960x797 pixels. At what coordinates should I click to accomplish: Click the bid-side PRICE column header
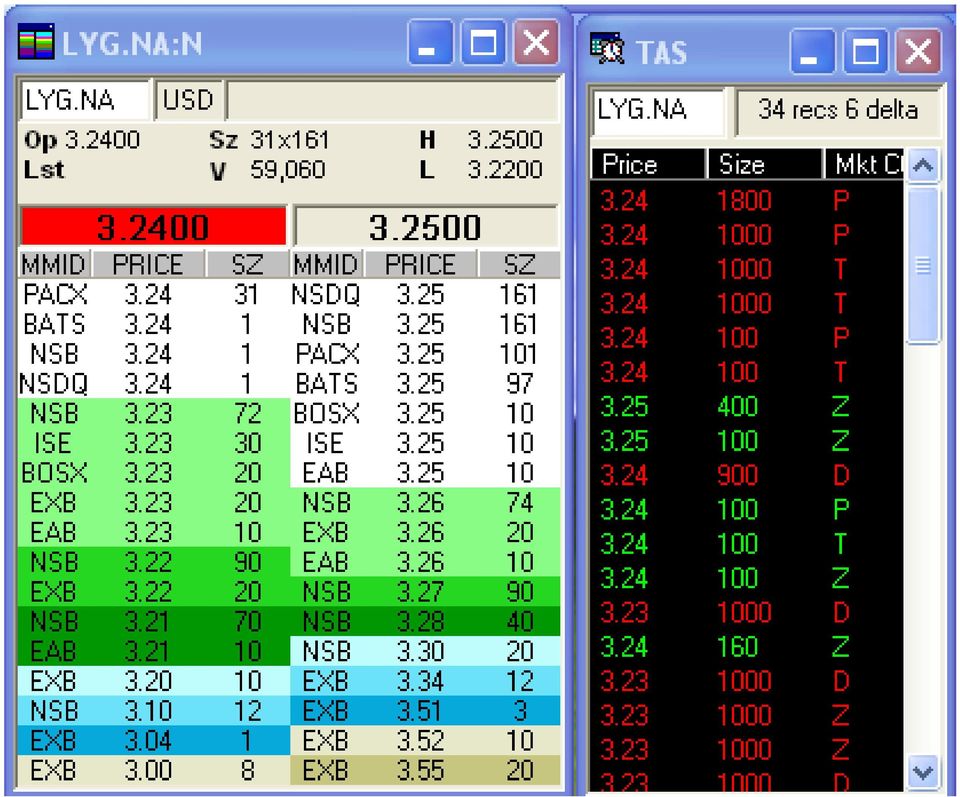tap(148, 264)
